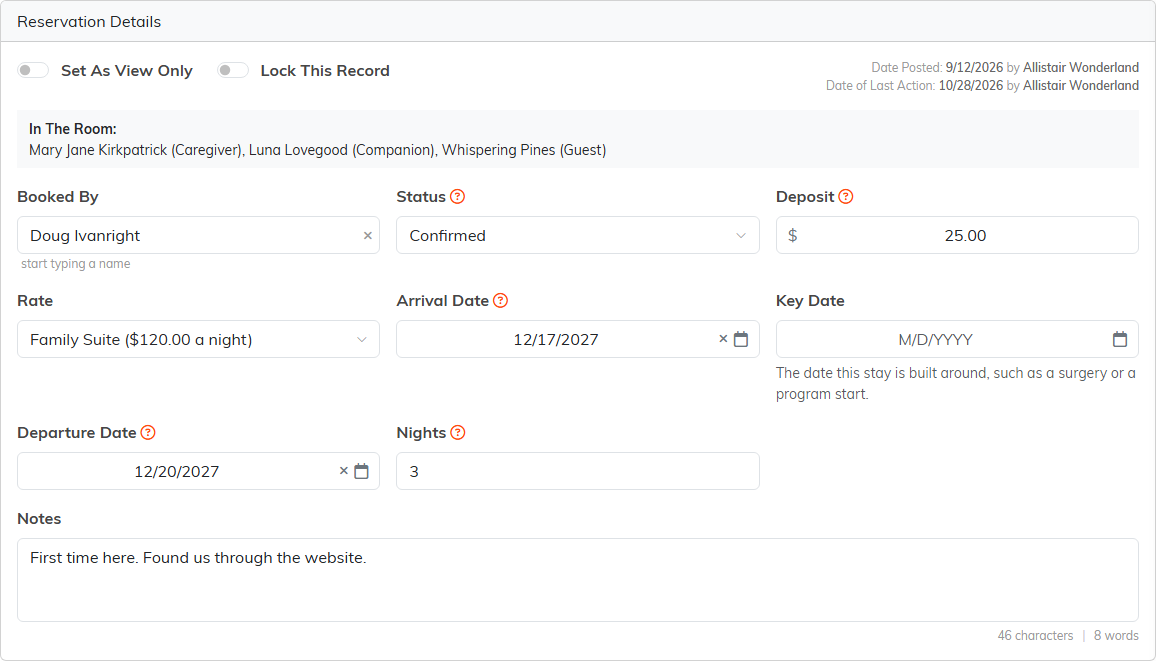Click the Nights input field
The height and width of the screenshot is (661, 1156).
(x=577, y=471)
